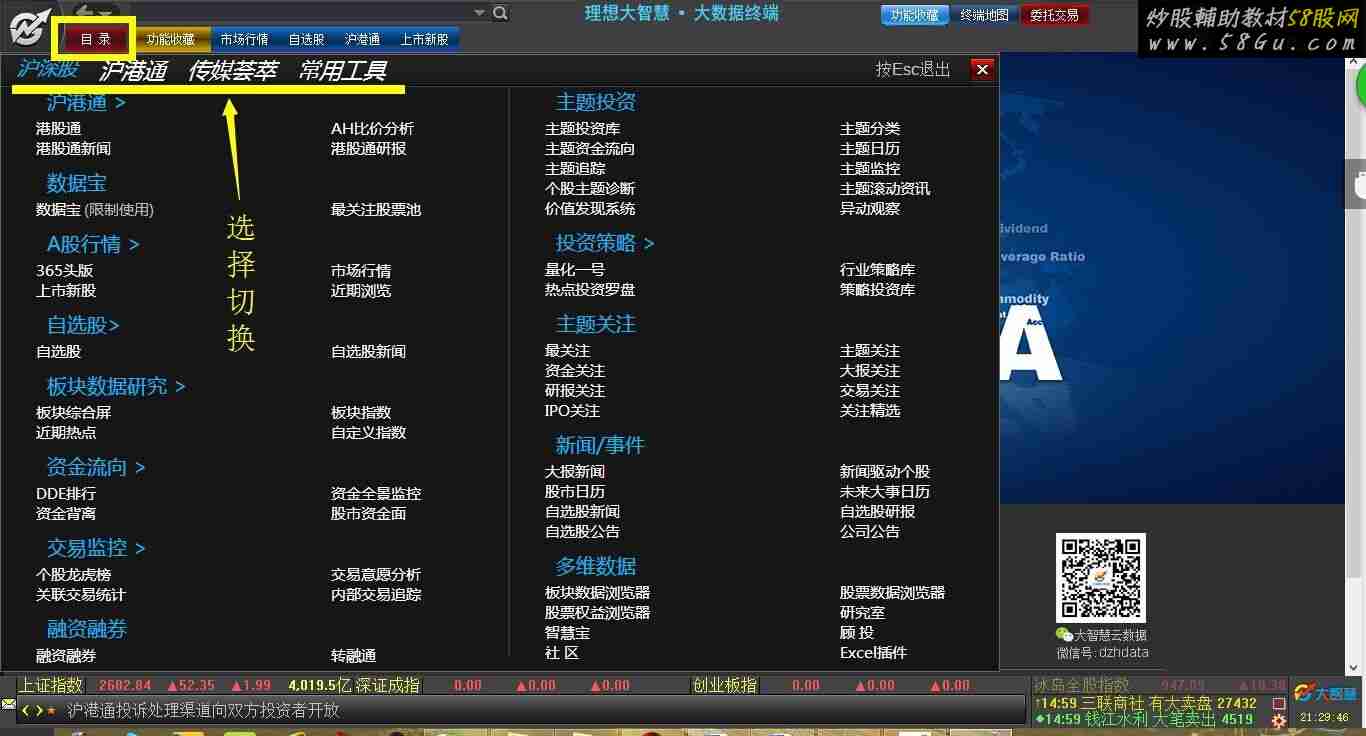This screenshot has height=736, width=1366.
Task: Open 近期浏览
Action: tap(361, 291)
